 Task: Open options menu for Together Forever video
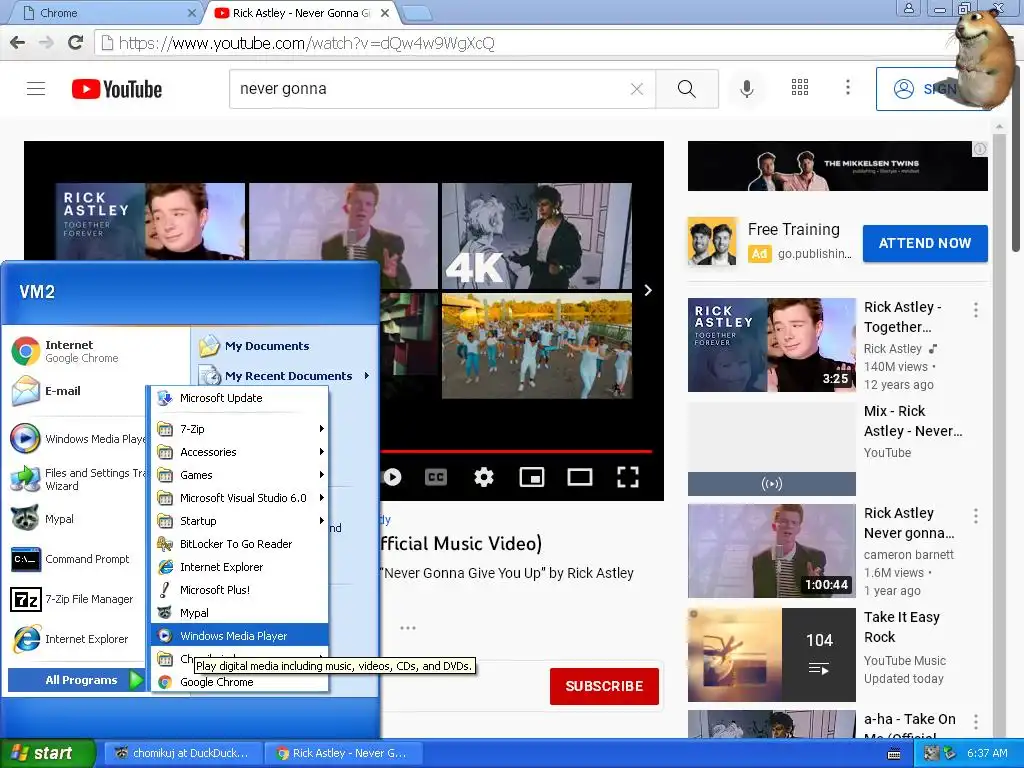tap(976, 310)
